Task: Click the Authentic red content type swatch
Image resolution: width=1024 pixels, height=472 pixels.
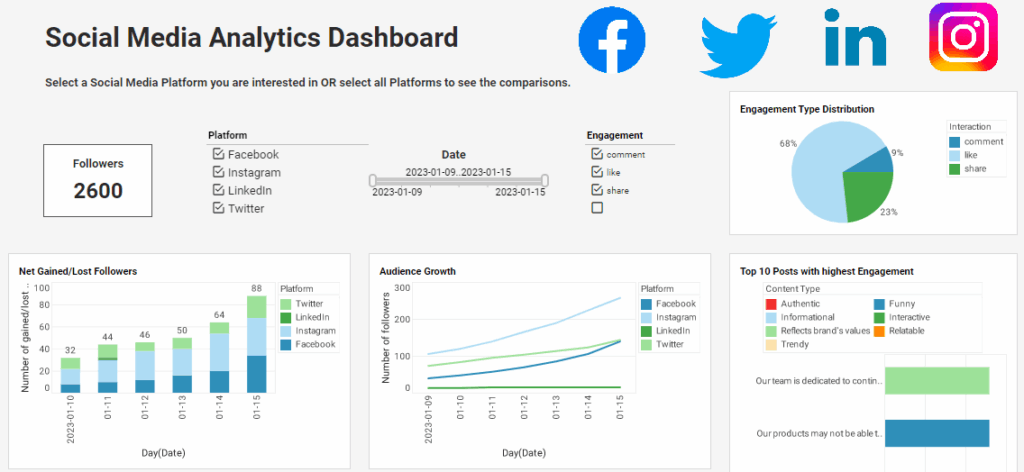Action: click(770, 304)
